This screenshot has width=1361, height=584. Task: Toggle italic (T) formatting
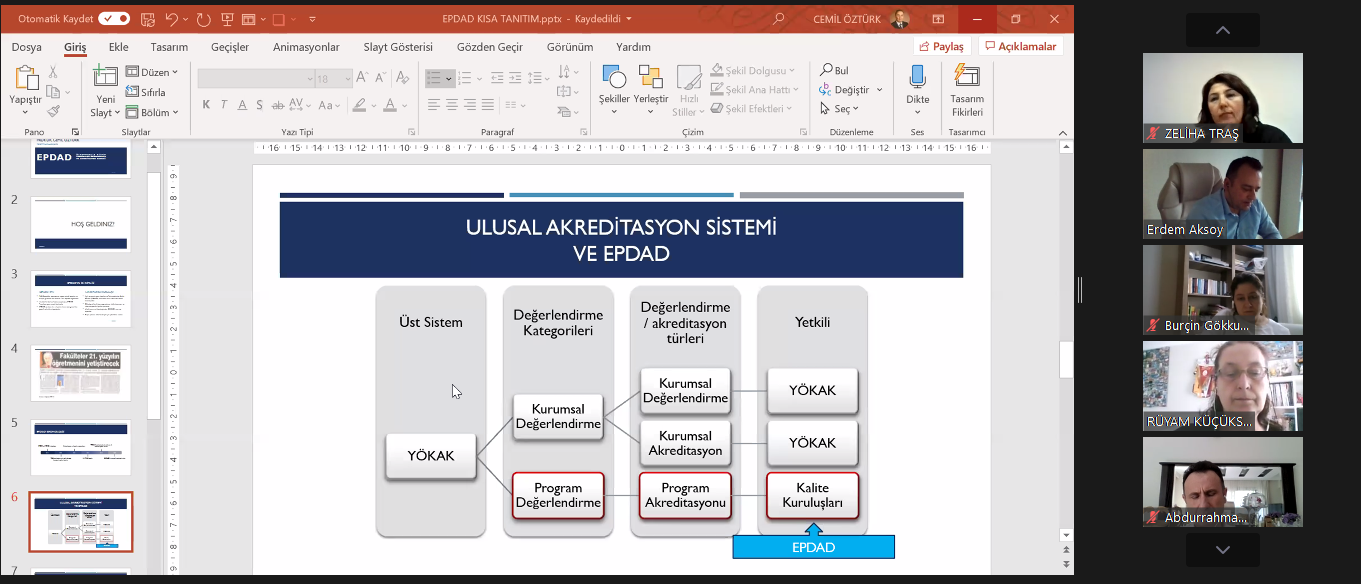click(x=224, y=105)
